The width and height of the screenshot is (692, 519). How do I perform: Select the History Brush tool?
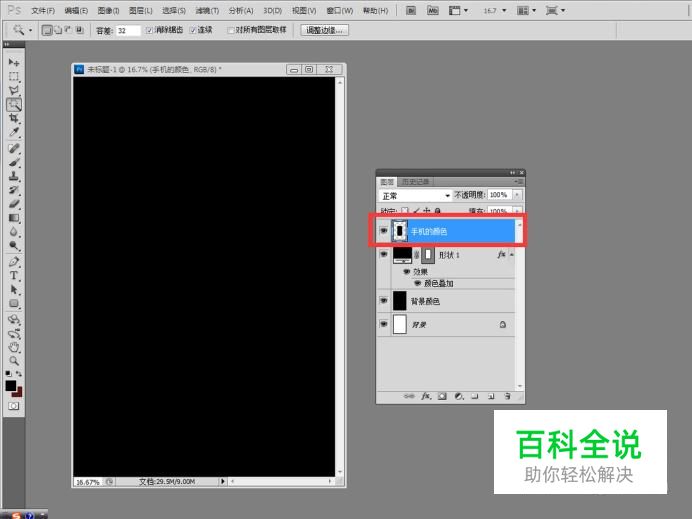click(x=14, y=190)
